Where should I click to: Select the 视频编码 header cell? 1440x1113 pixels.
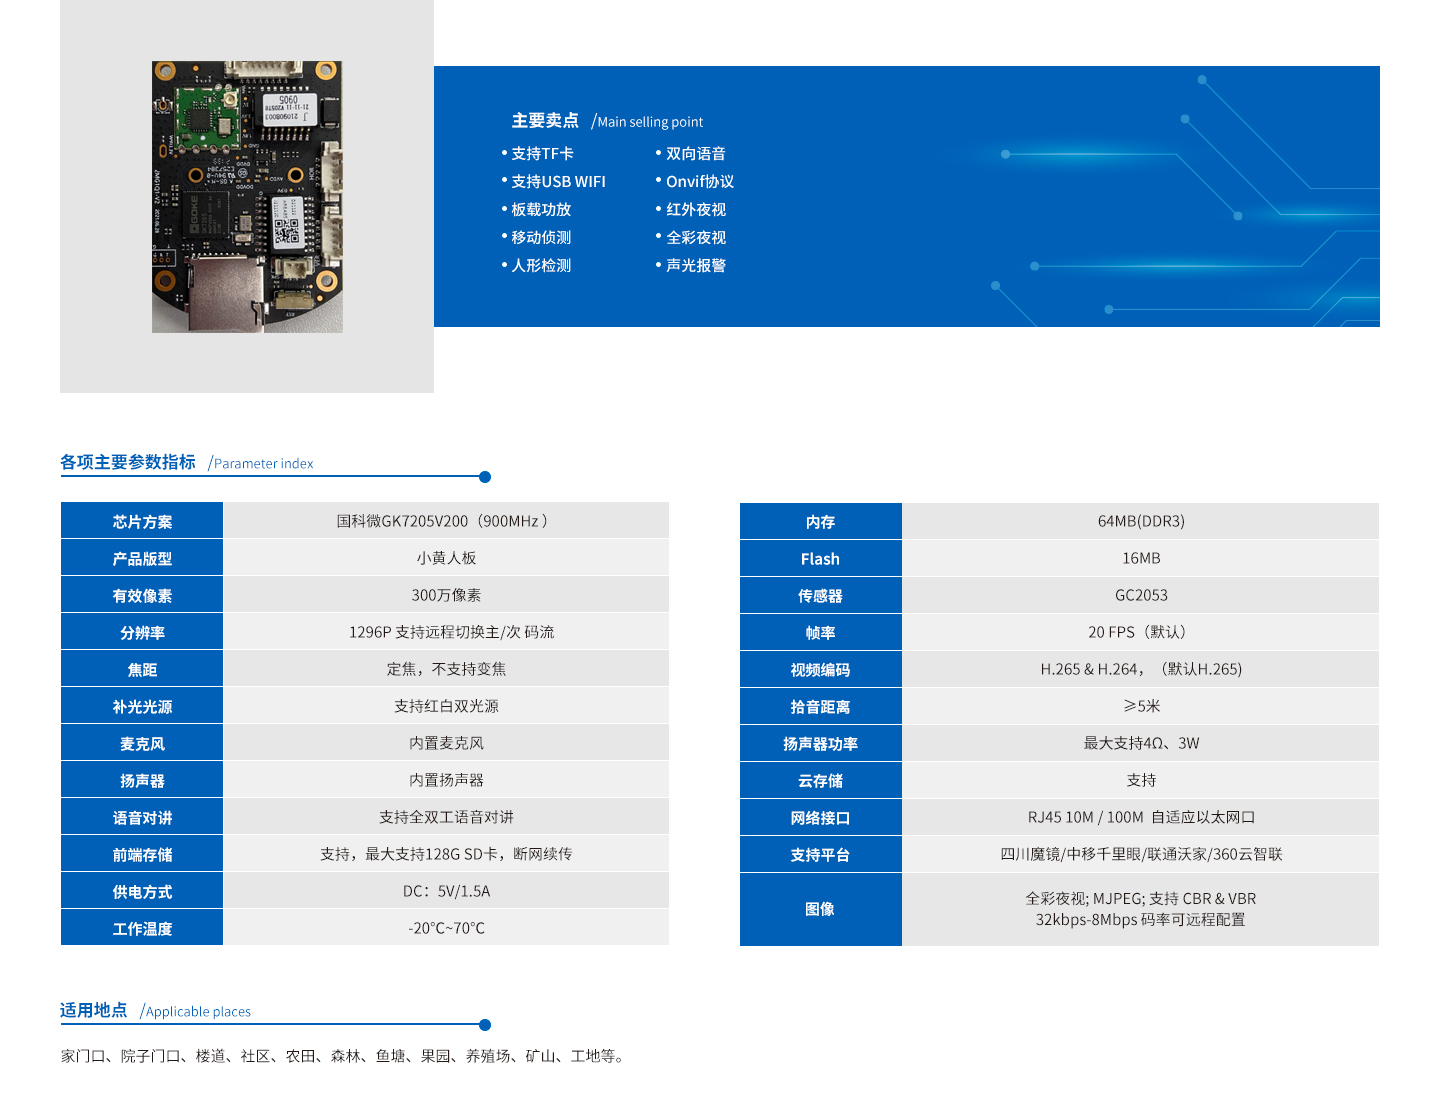820,670
